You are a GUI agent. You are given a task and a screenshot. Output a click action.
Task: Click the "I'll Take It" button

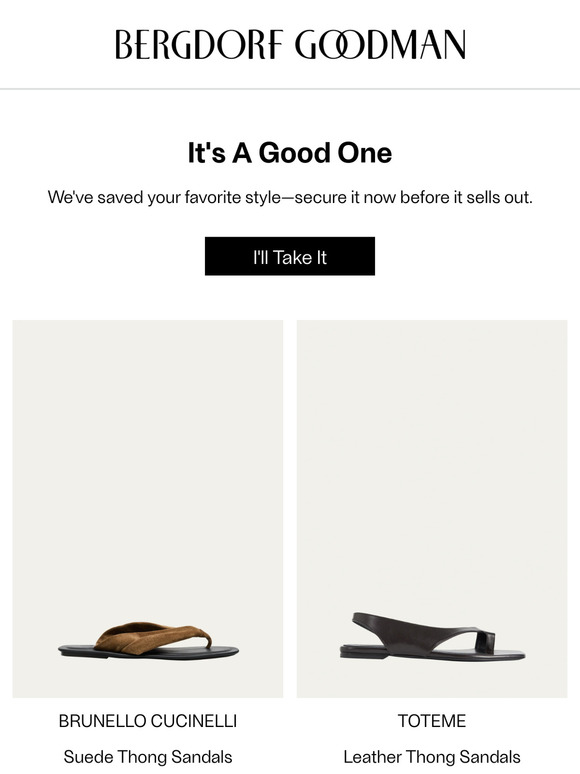[290, 256]
